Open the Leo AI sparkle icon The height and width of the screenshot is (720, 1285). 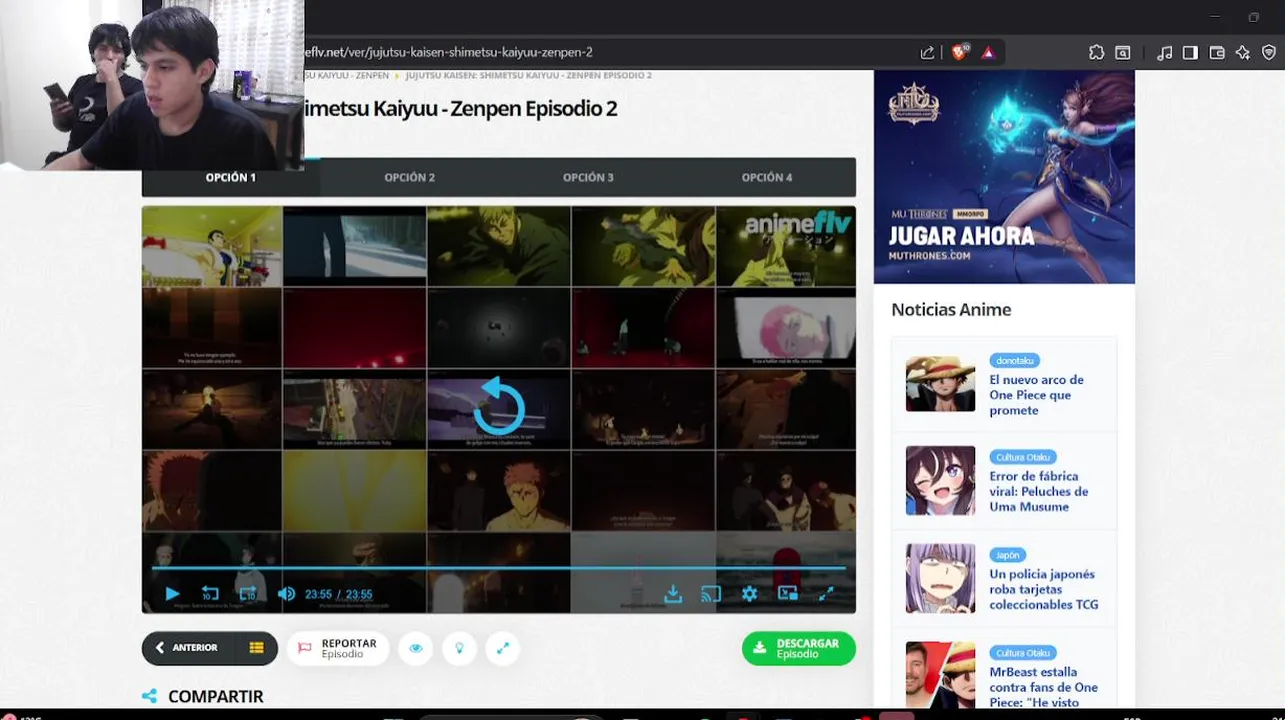pos(1243,52)
